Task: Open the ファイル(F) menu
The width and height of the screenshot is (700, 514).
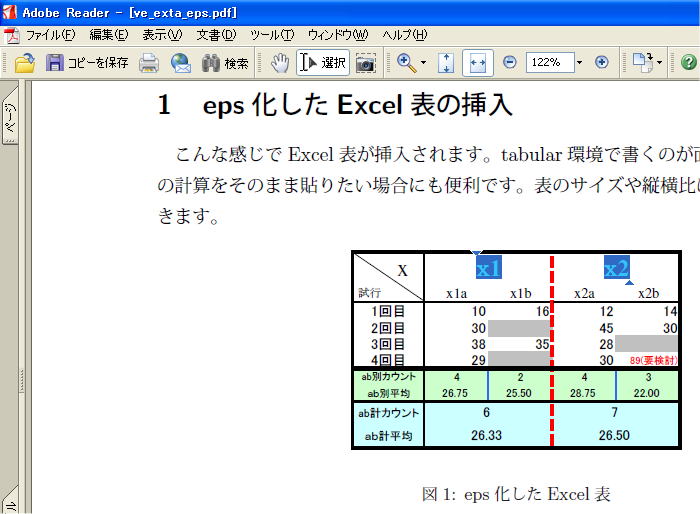Action: [50, 35]
